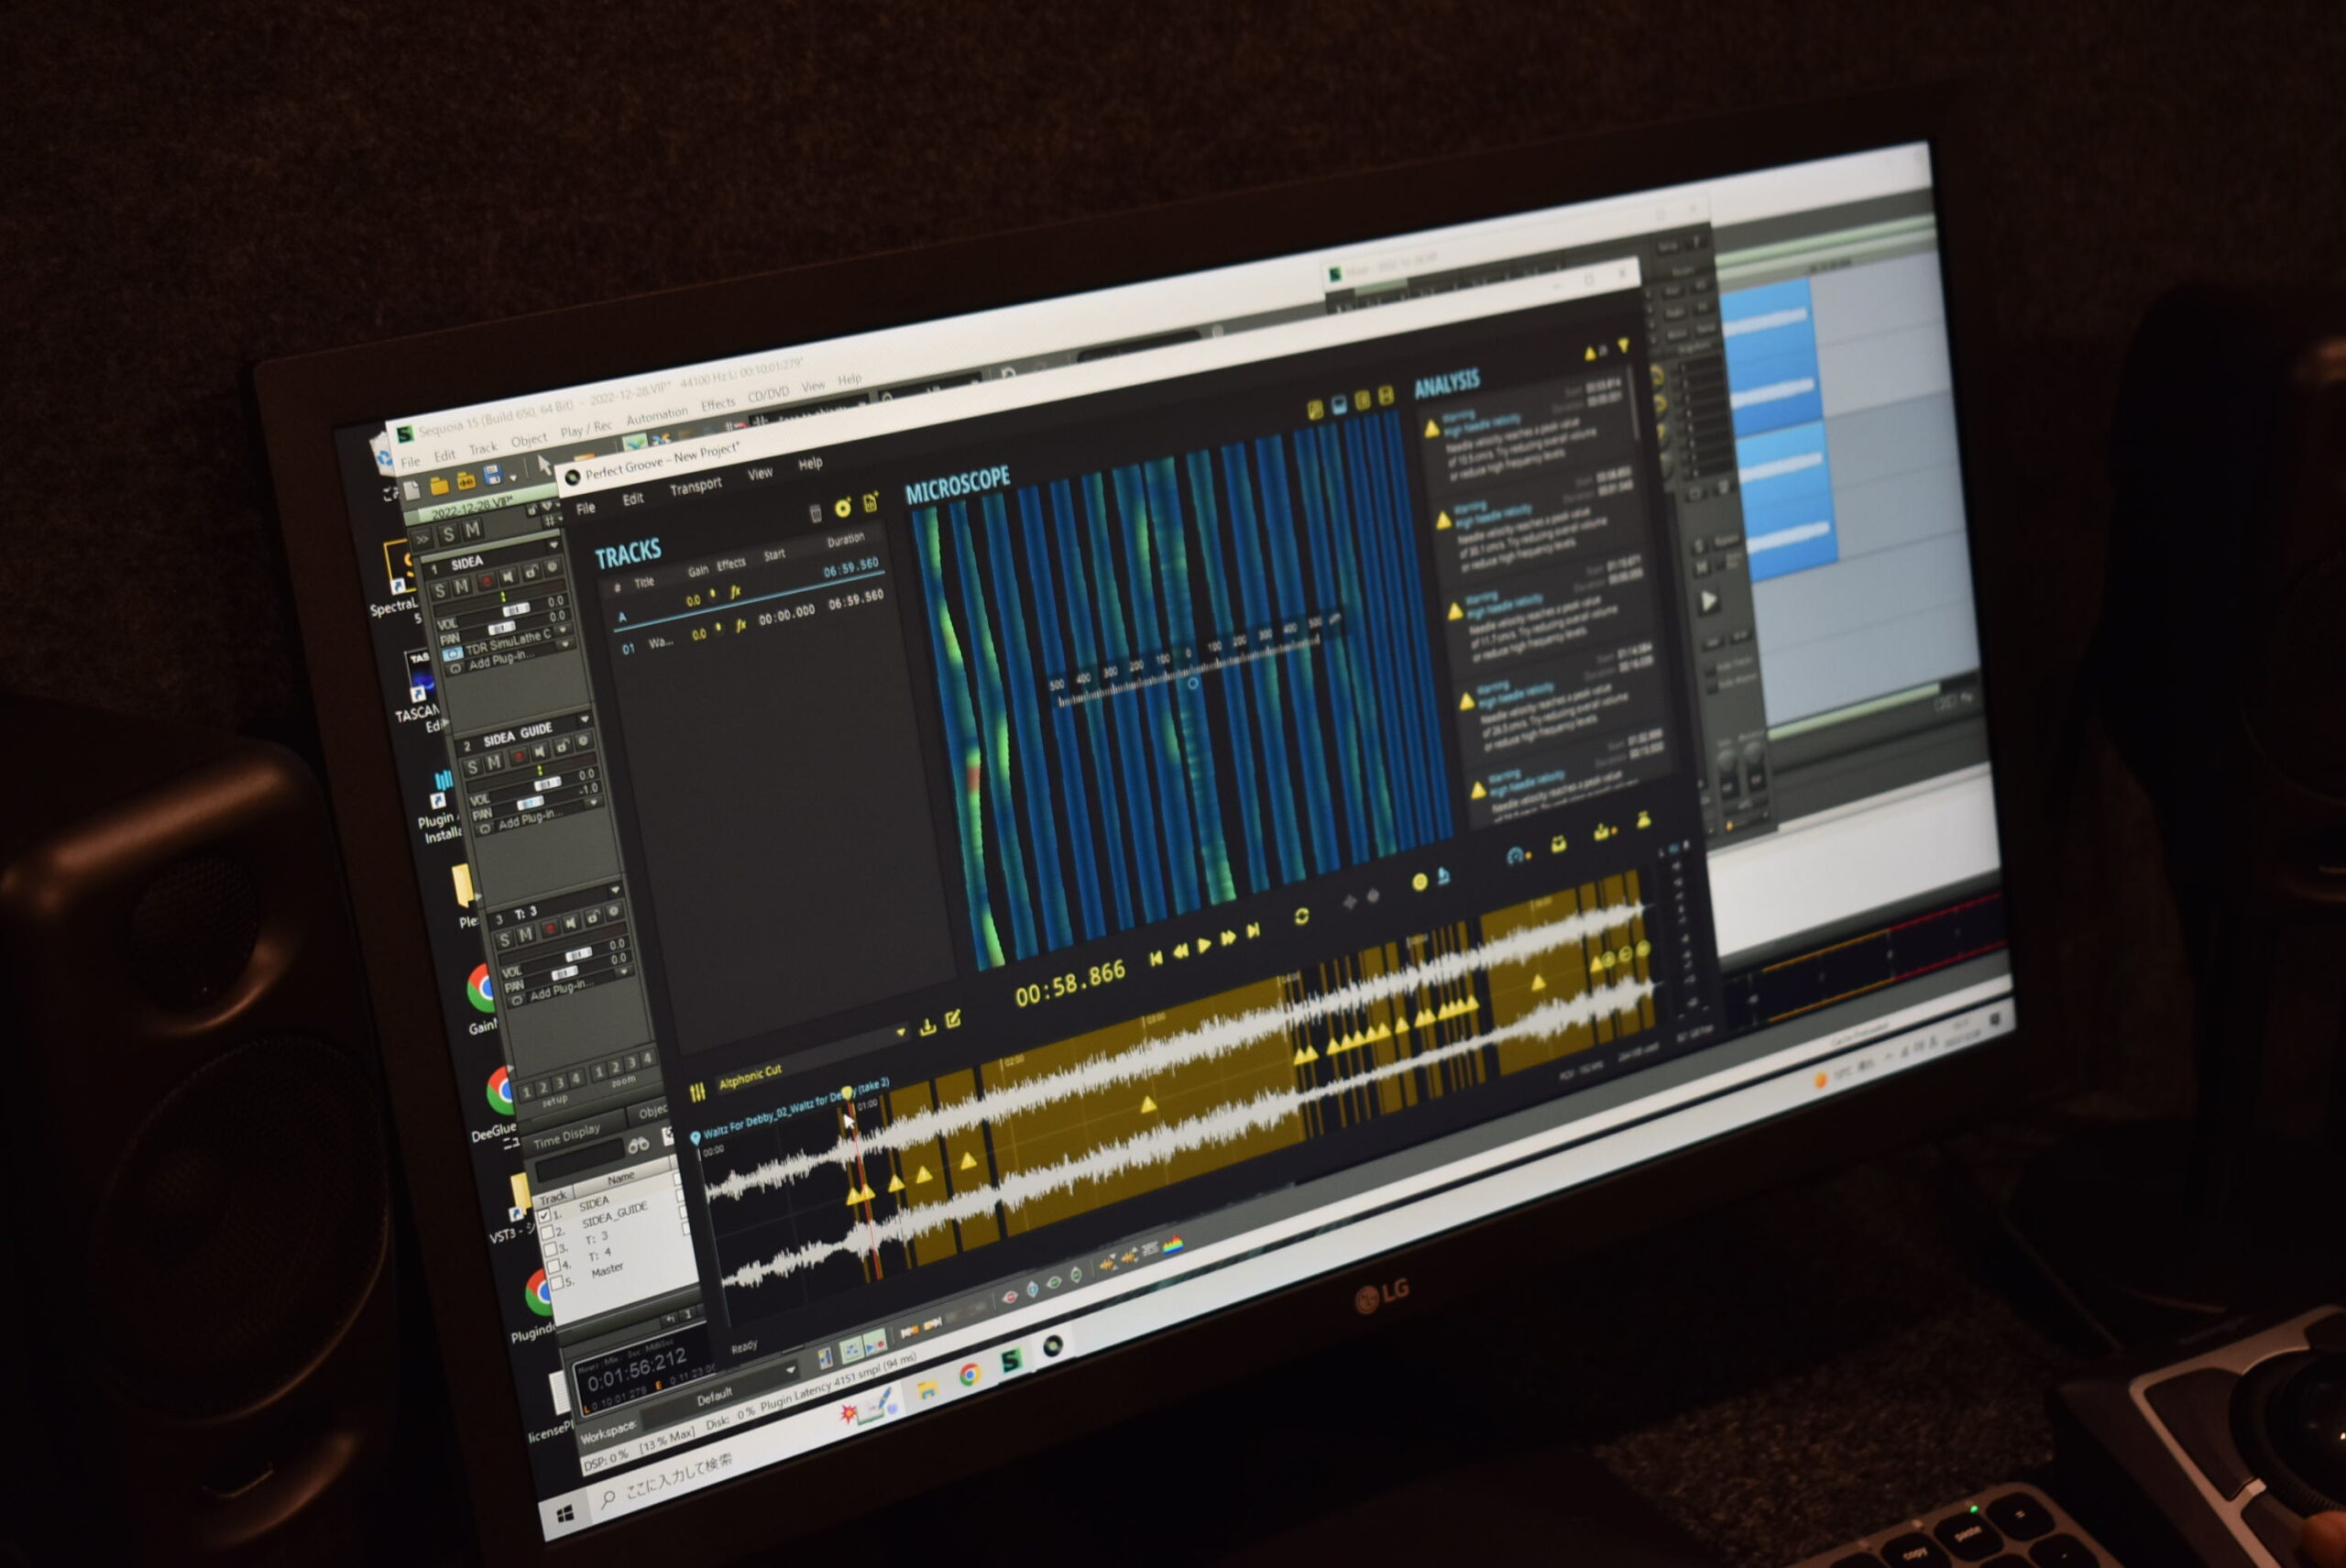2346x1568 pixels.
Task: Click the blue view icon above the Microscope
Action: (1339, 405)
